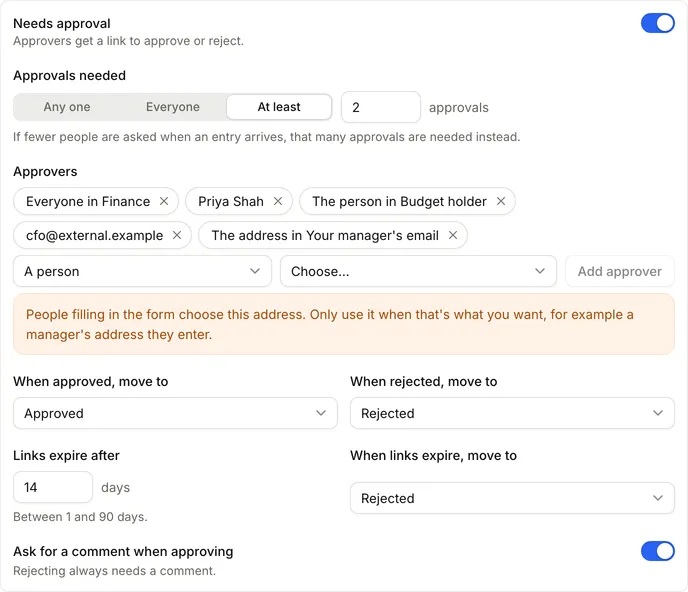688x592 pixels.
Task: Remove the Your manager's email approver chip
Action: [x=453, y=236]
